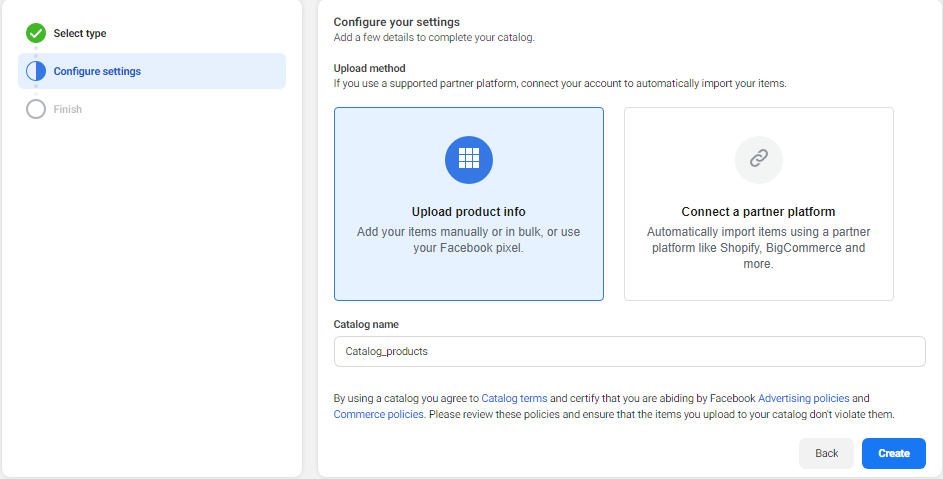Jump to the Finish step label
Image resolution: width=943 pixels, height=479 pixels.
(x=68, y=110)
